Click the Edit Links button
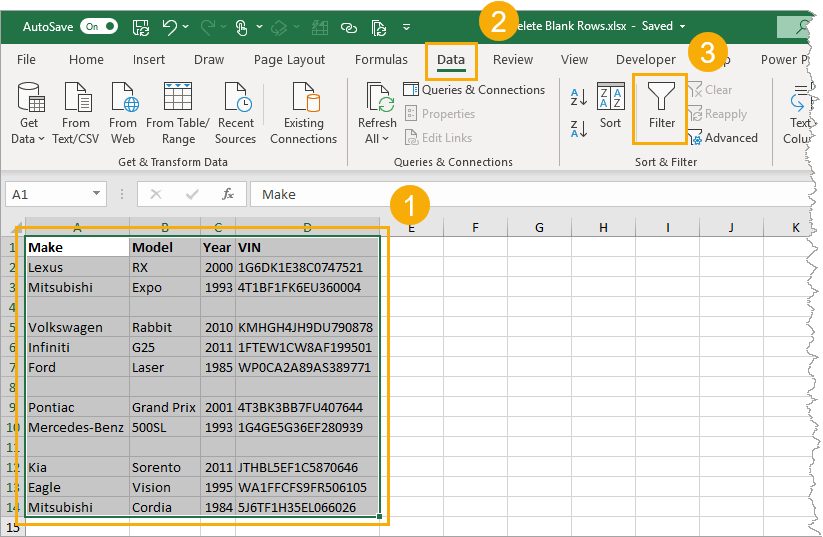 tap(439, 138)
